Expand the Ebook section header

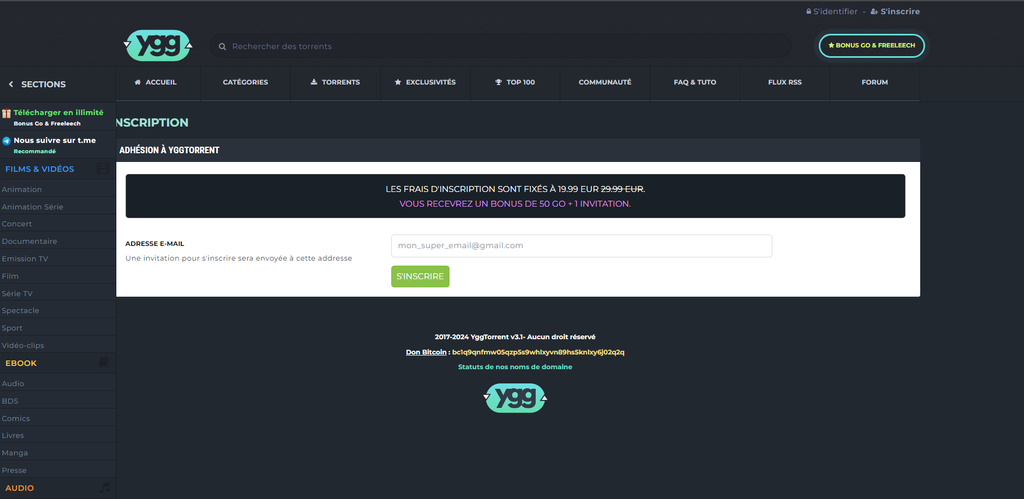[57, 362]
